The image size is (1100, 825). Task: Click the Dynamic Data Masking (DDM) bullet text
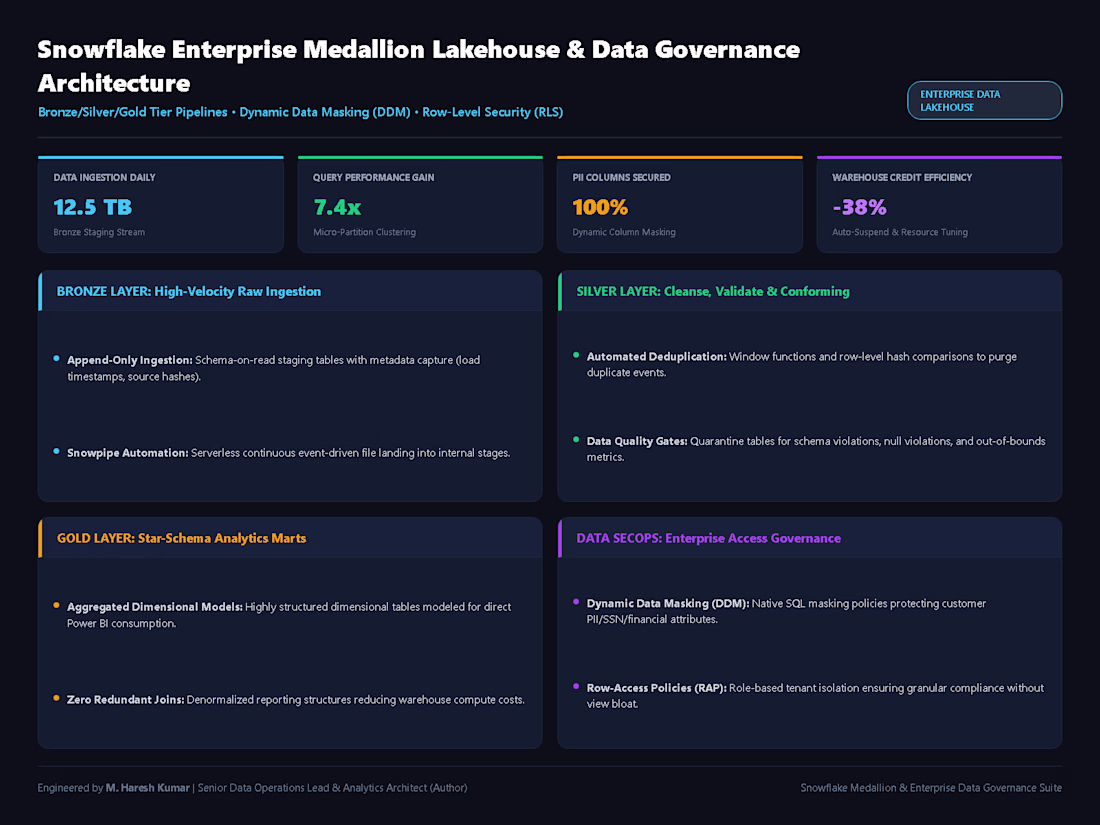click(786, 611)
